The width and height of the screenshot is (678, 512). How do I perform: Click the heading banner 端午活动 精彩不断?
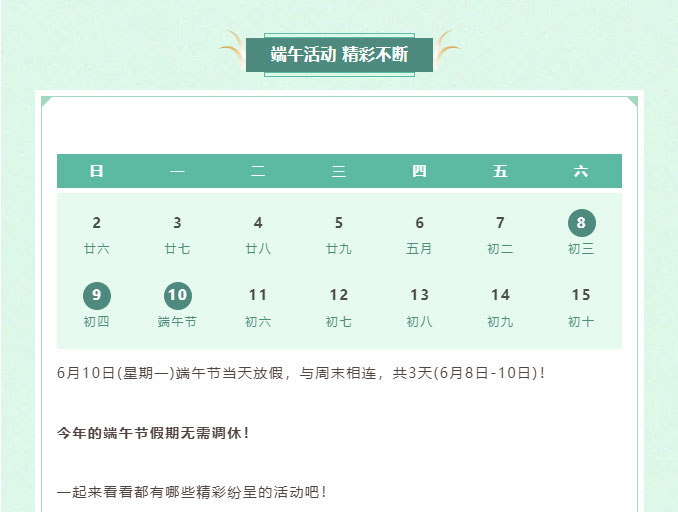coord(339,54)
